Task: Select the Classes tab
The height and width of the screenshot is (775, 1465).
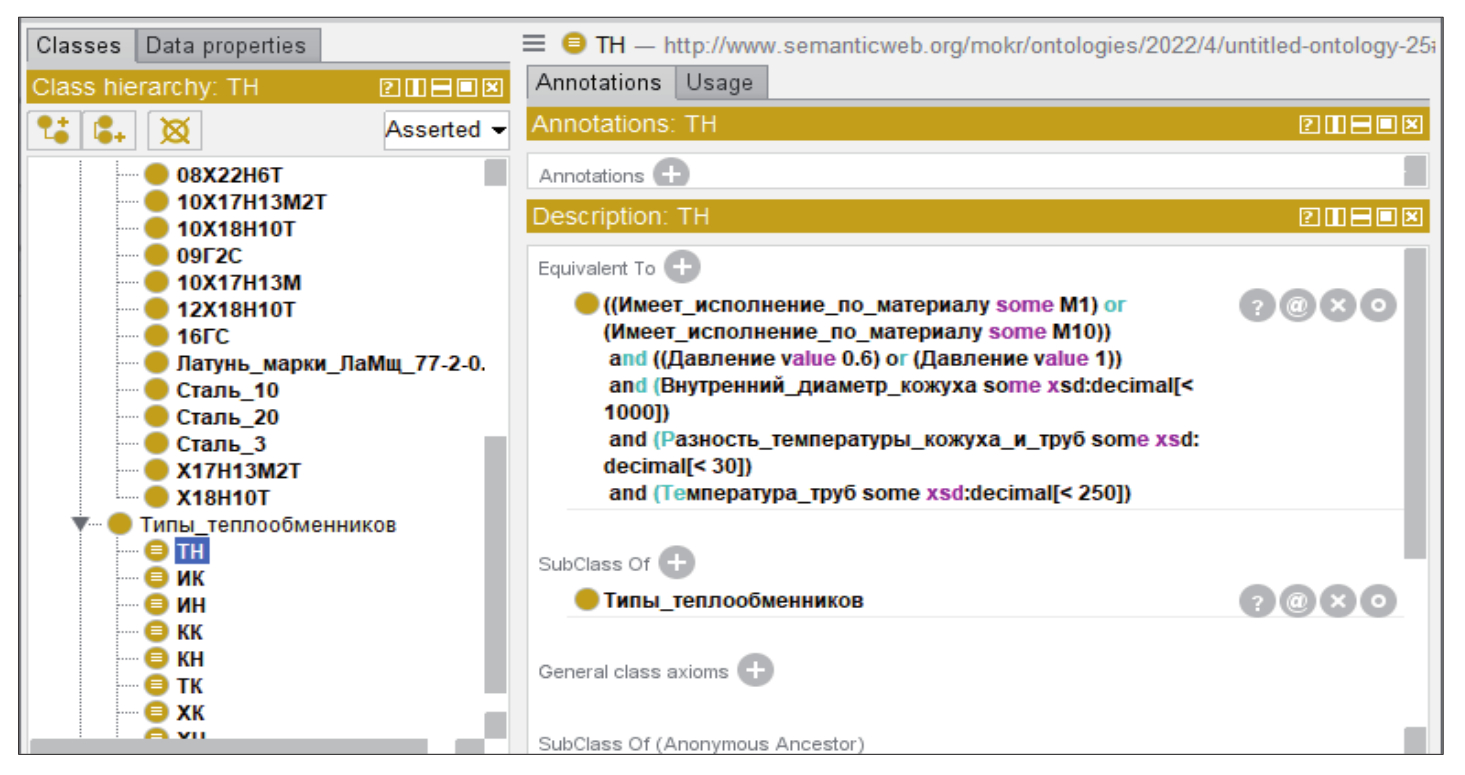Action: pyautogui.click(x=78, y=46)
